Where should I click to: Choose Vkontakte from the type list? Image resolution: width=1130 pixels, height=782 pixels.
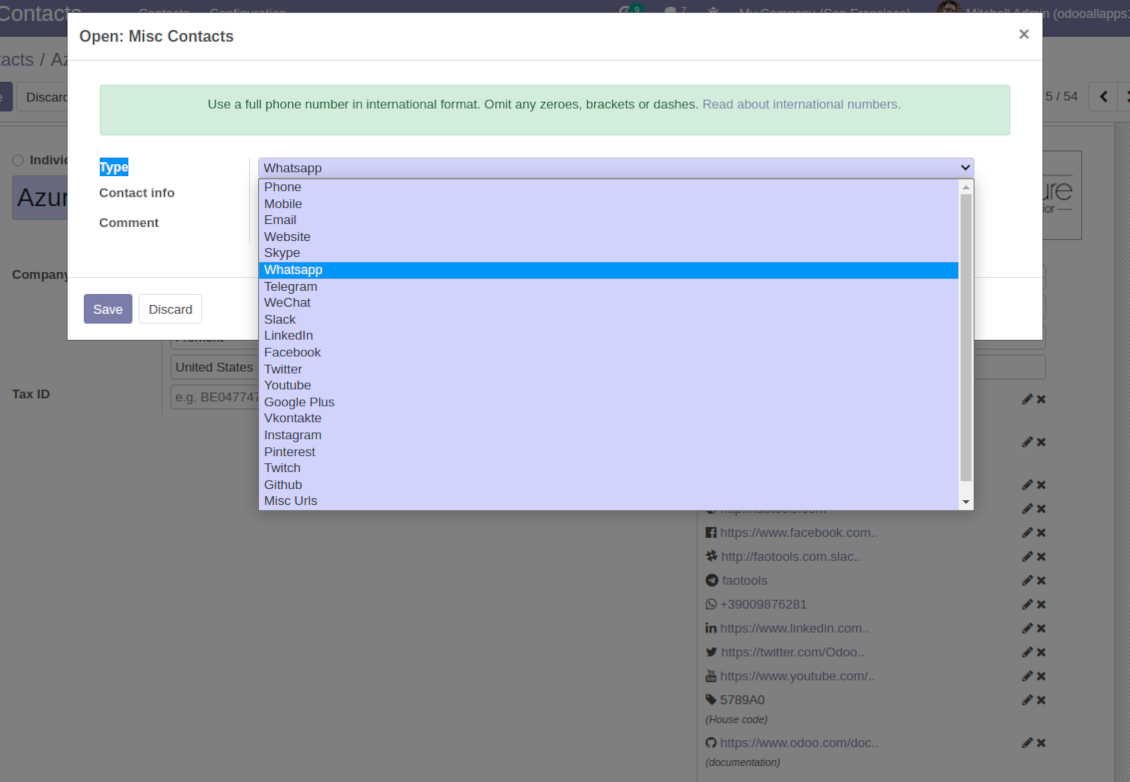[x=608, y=418]
